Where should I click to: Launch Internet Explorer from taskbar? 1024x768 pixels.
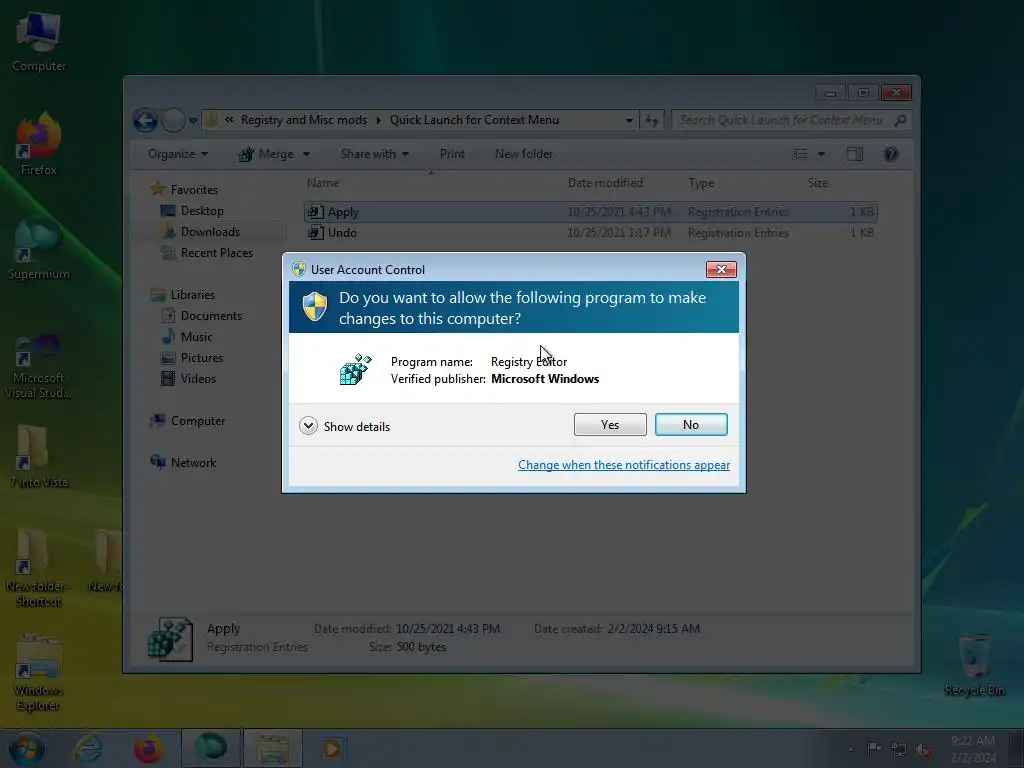point(88,748)
